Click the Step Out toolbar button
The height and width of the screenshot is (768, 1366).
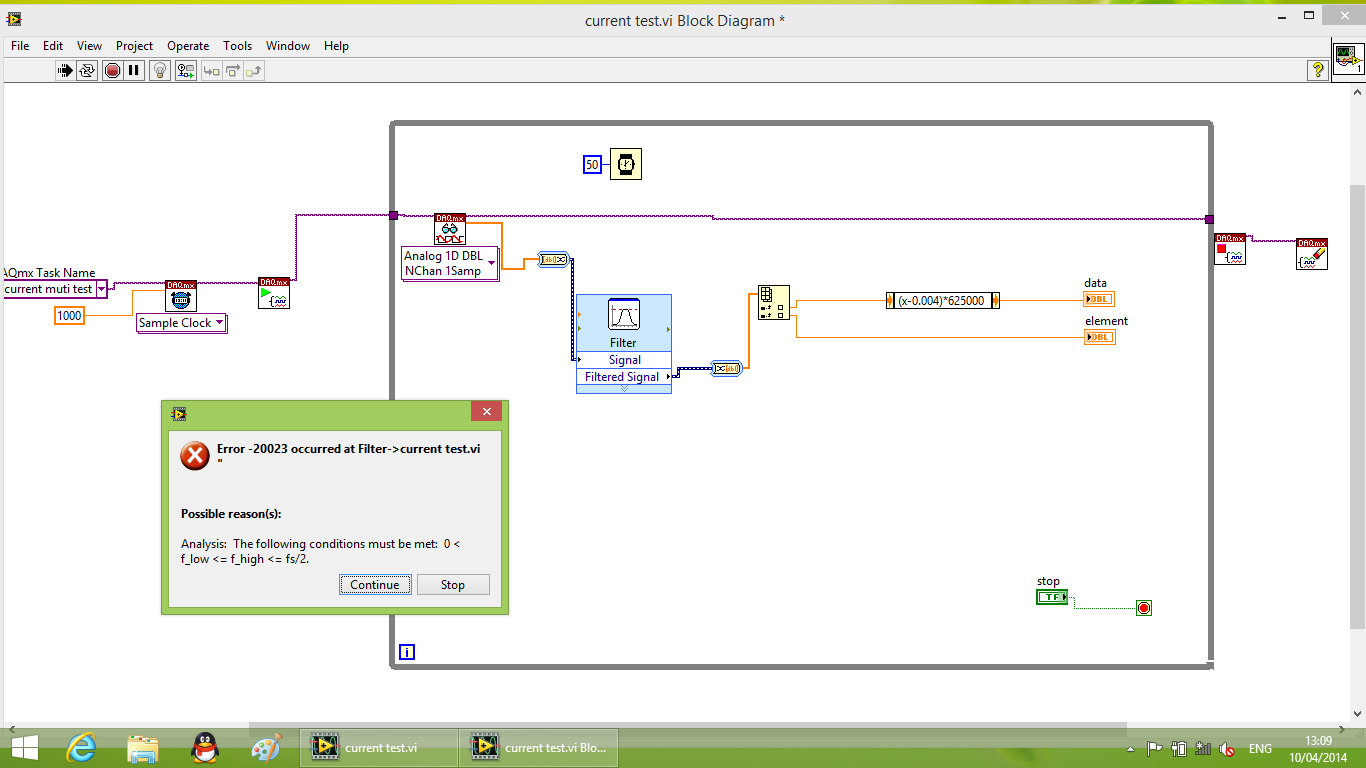coord(253,70)
